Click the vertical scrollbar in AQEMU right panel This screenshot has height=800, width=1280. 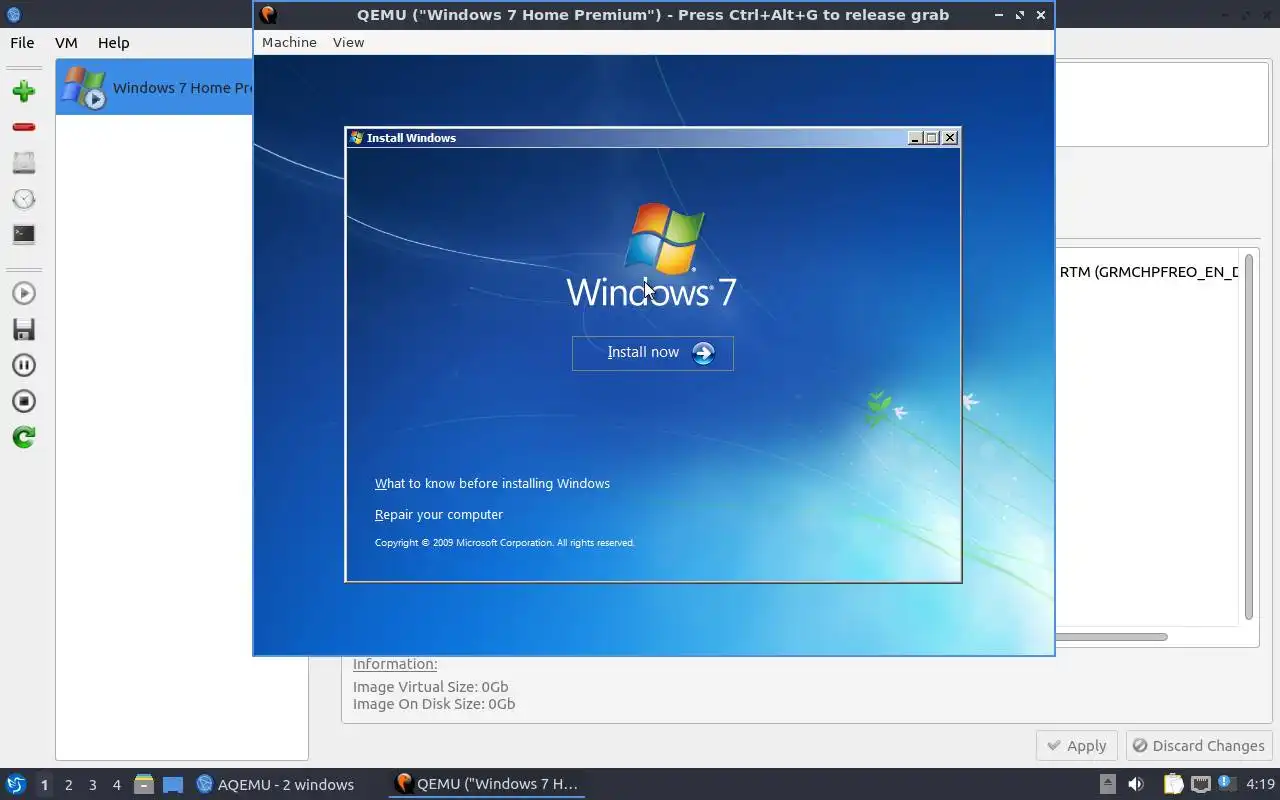[1249, 437]
